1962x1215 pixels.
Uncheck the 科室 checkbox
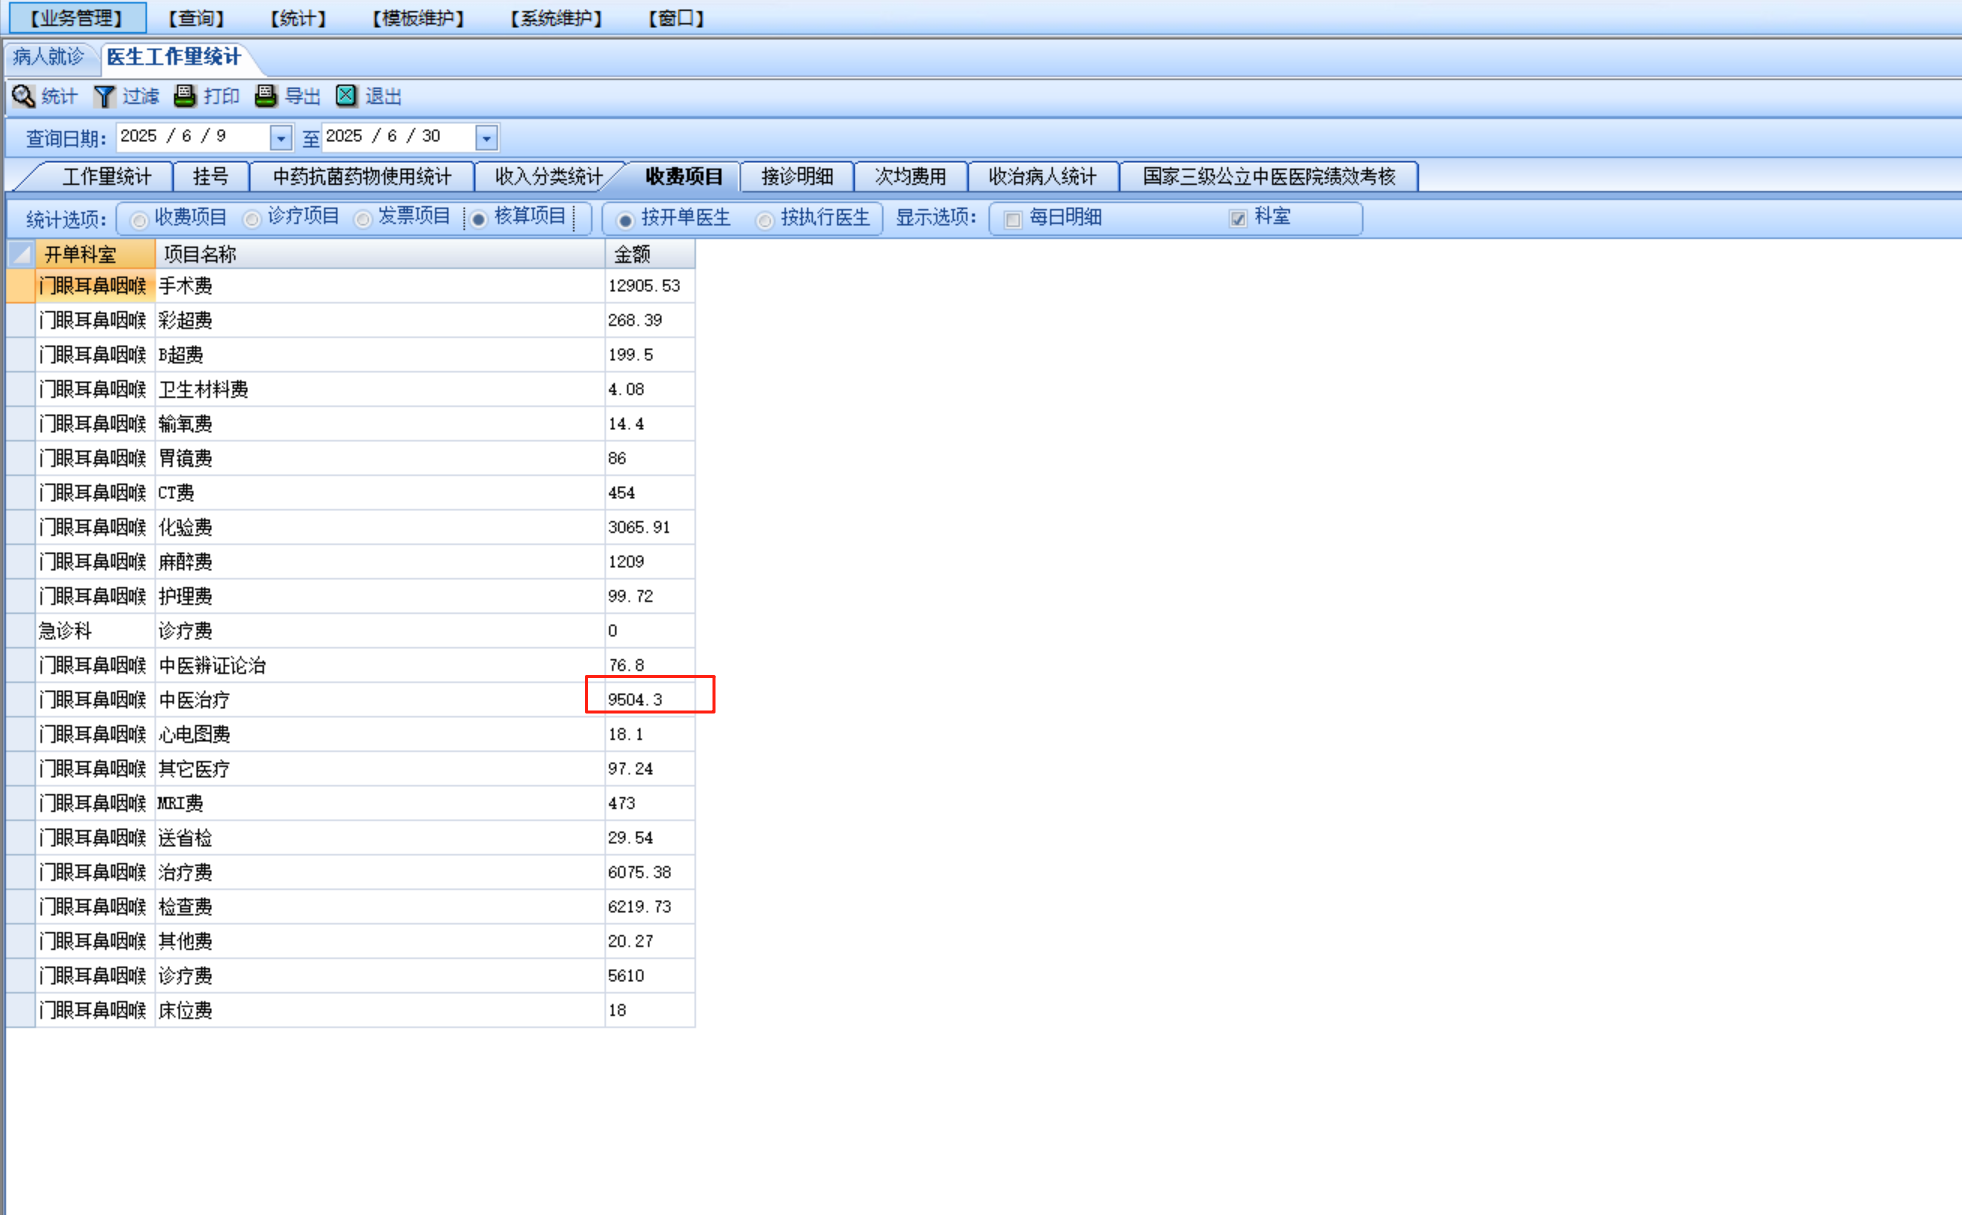(x=1238, y=218)
